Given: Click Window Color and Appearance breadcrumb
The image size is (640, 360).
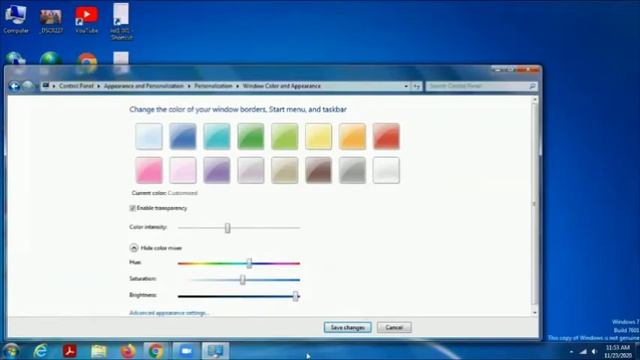Looking at the screenshot, I should (282, 86).
